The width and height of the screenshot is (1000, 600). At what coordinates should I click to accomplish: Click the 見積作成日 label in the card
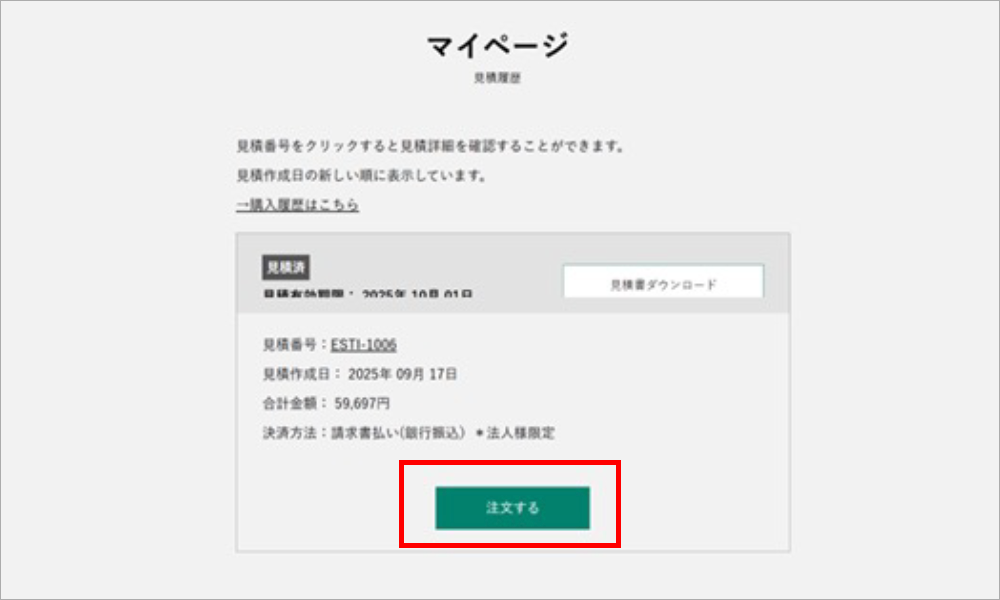click(297, 374)
